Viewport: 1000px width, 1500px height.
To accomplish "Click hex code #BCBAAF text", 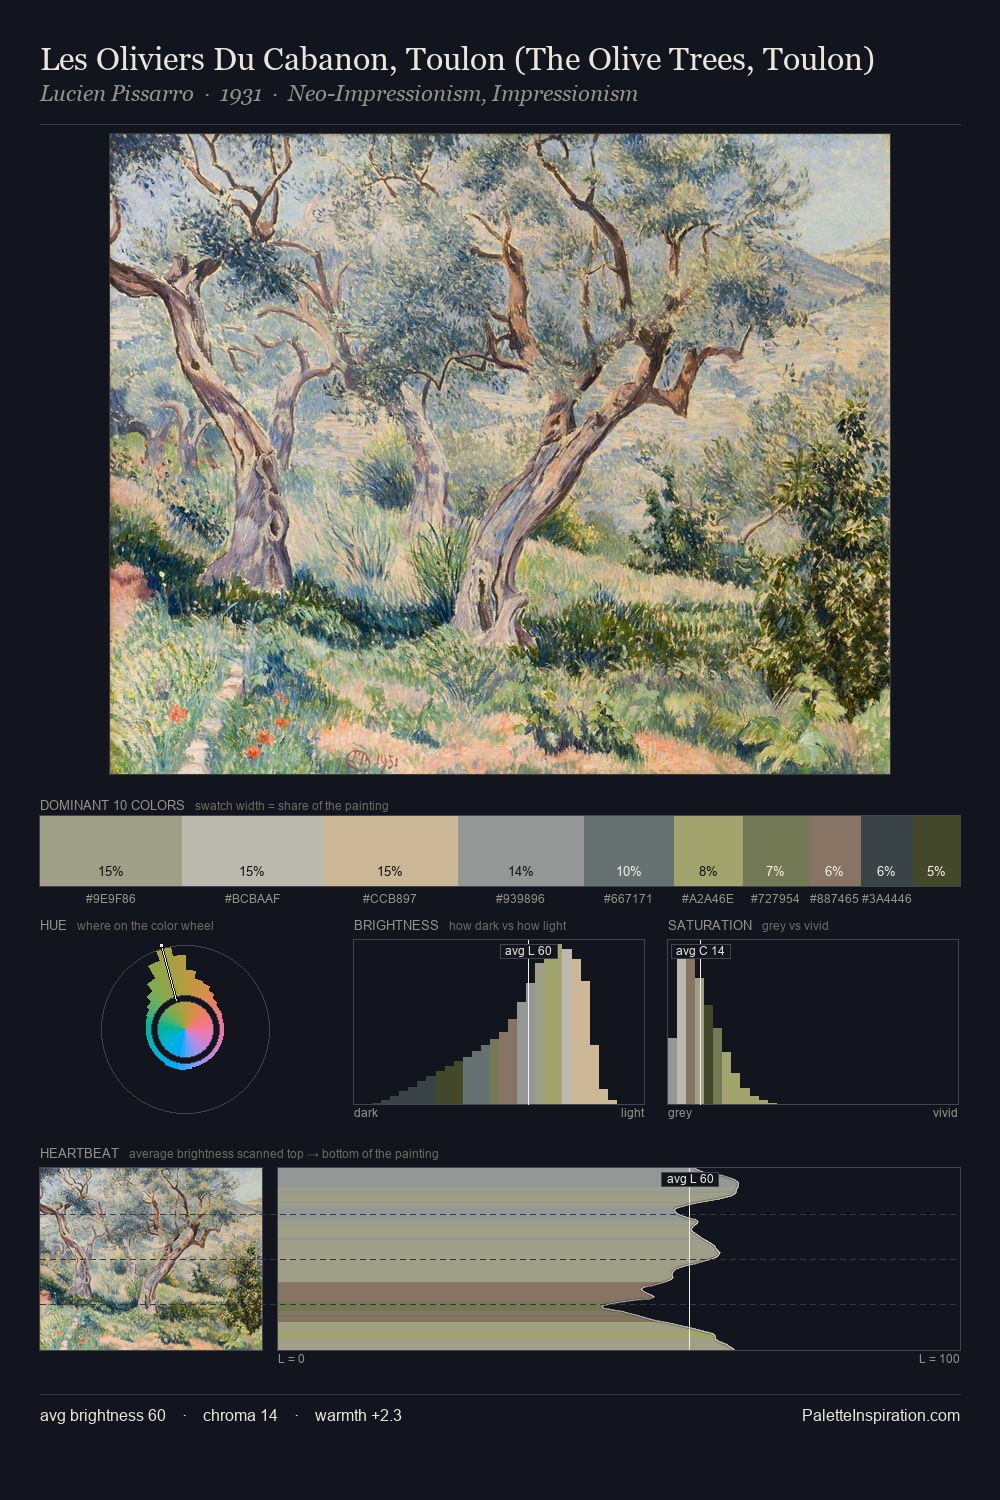I will [x=253, y=899].
